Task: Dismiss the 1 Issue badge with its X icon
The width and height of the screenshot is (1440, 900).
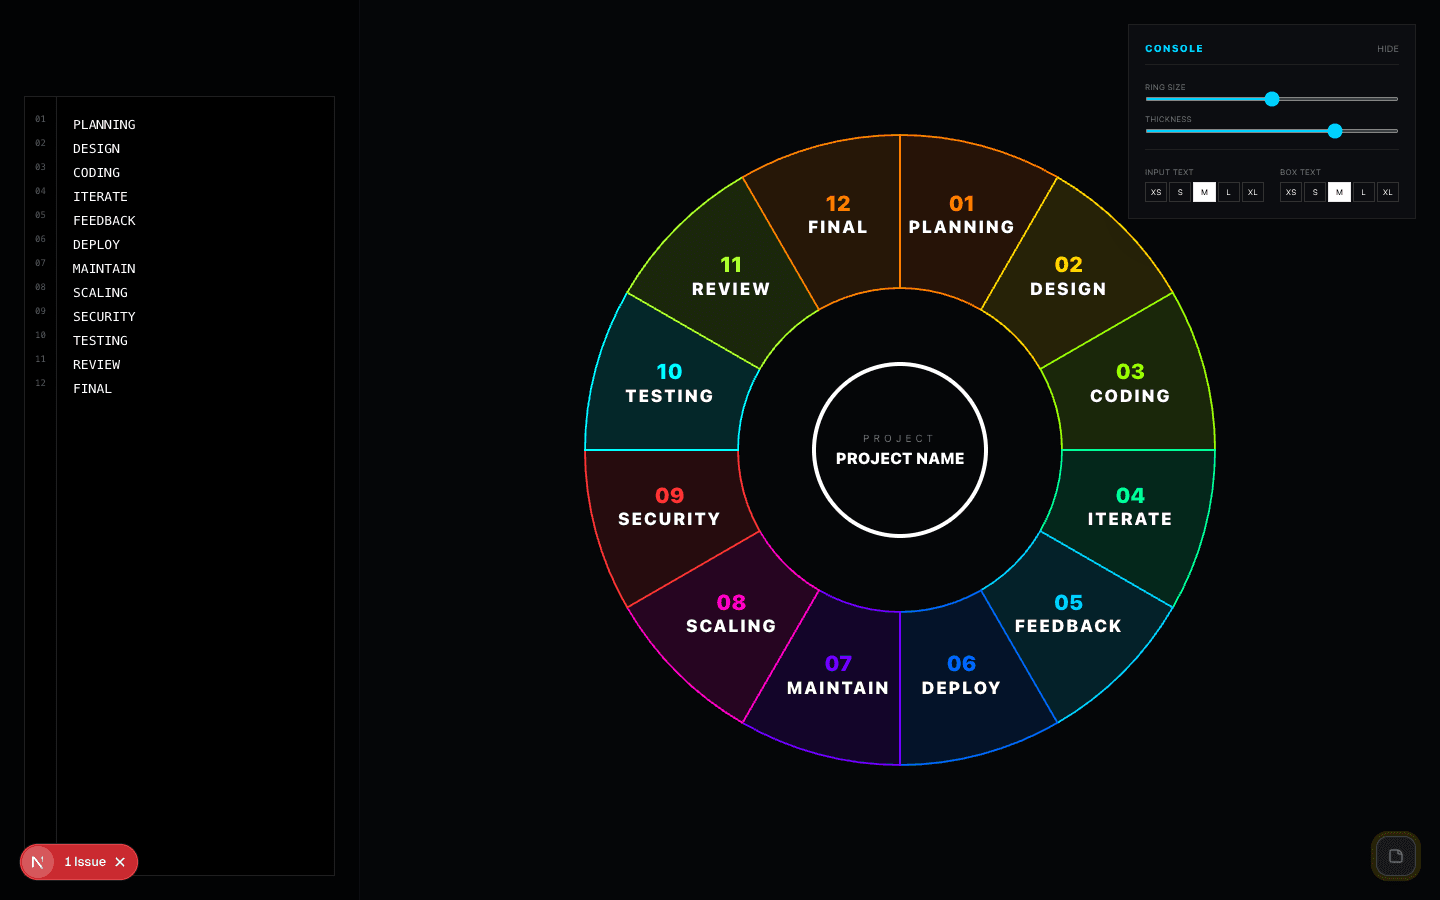Action: [119, 862]
